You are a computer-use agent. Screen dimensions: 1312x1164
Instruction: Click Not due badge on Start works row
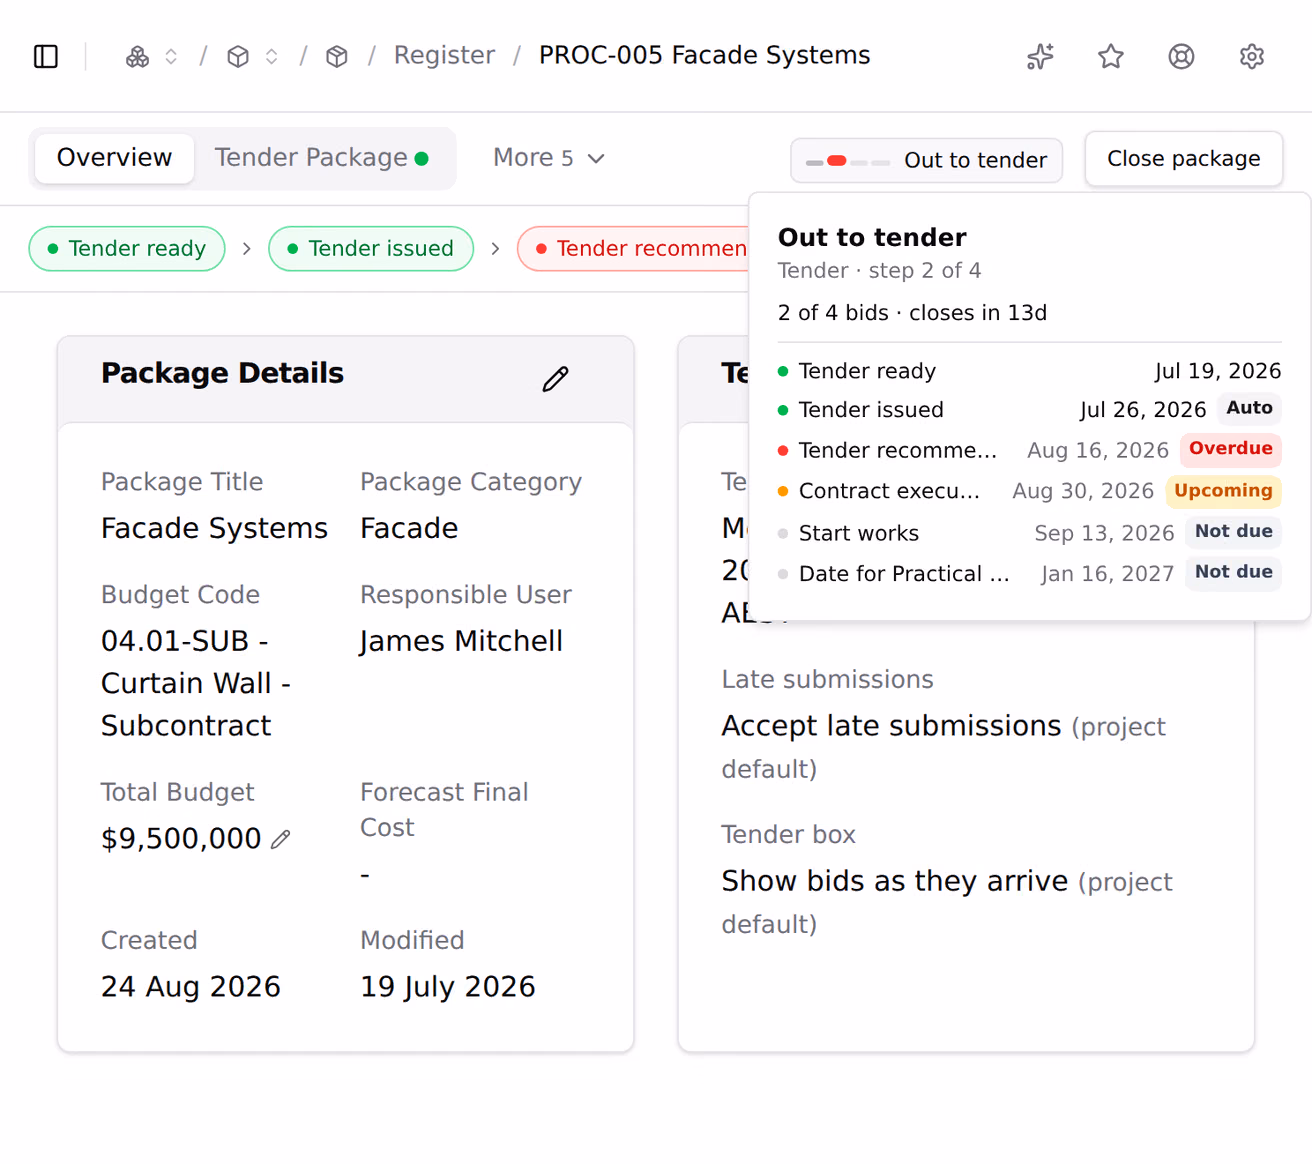click(x=1233, y=532)
